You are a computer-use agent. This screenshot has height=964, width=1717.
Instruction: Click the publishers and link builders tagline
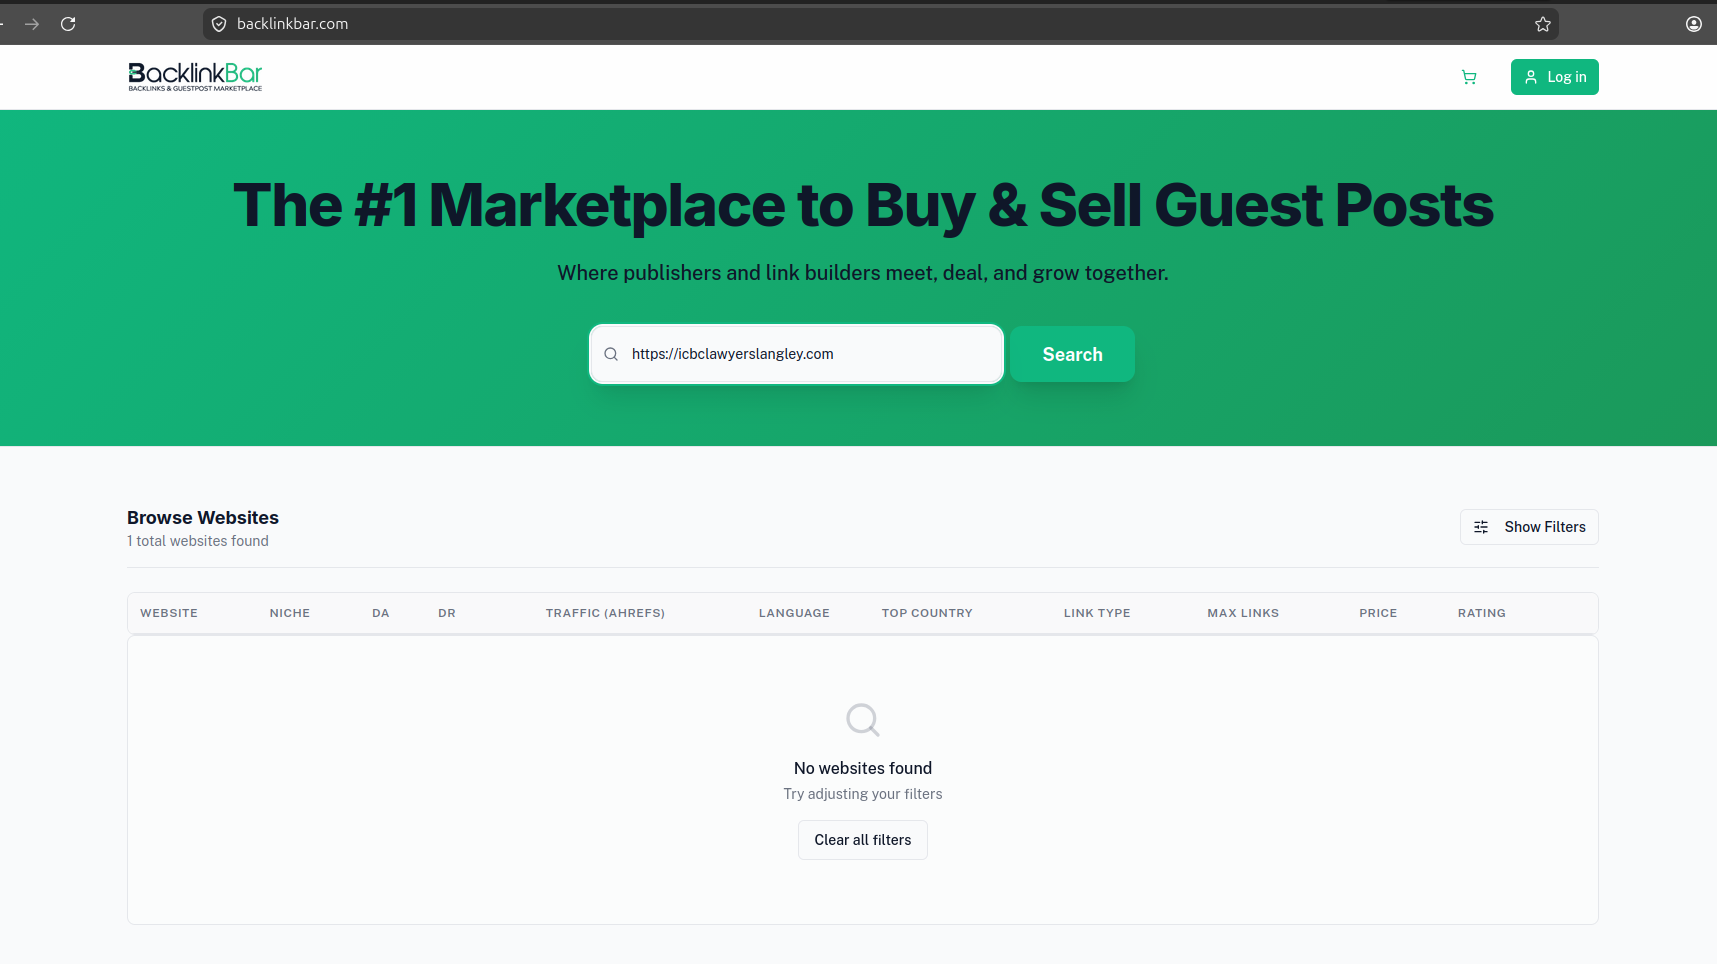pos(863,273)
